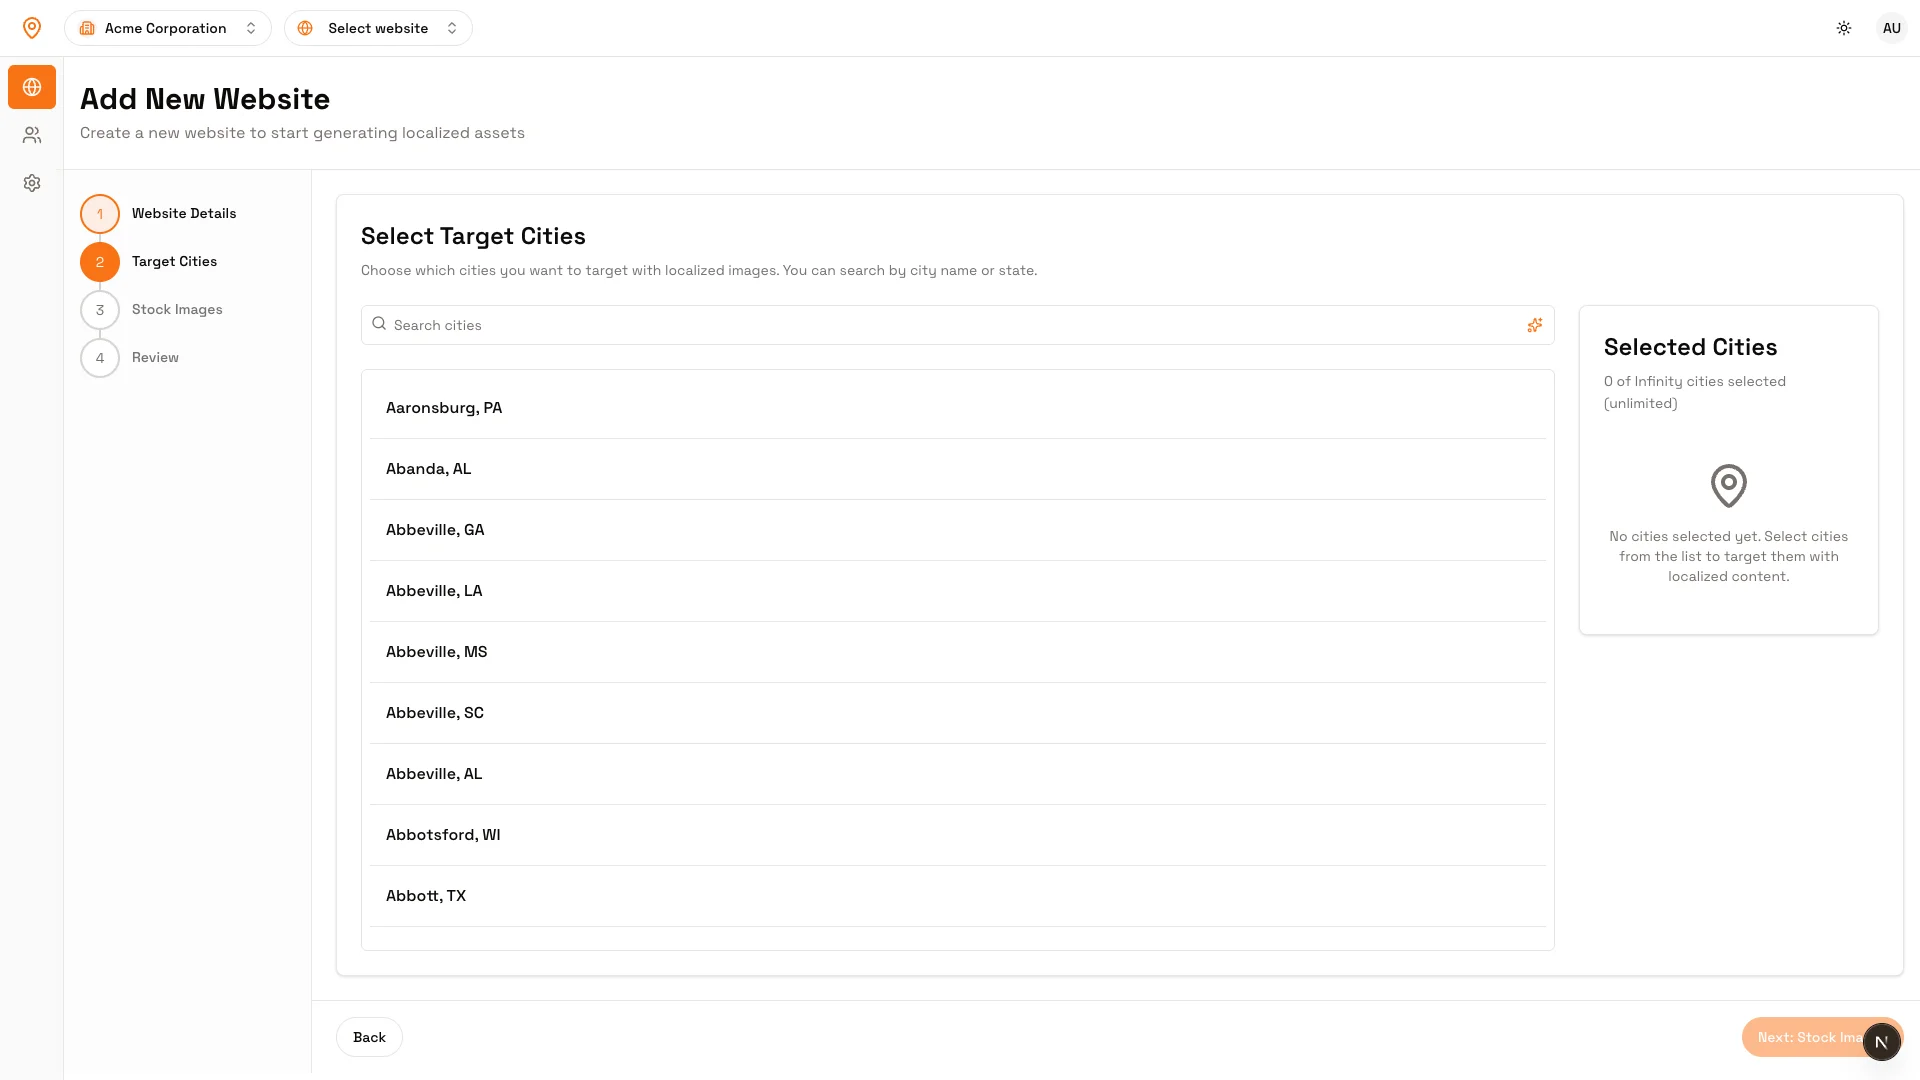Open the settings gear sidebar icon
Screen dimensions: 1920x1080
pyautogui.click(x=32, y=183)
